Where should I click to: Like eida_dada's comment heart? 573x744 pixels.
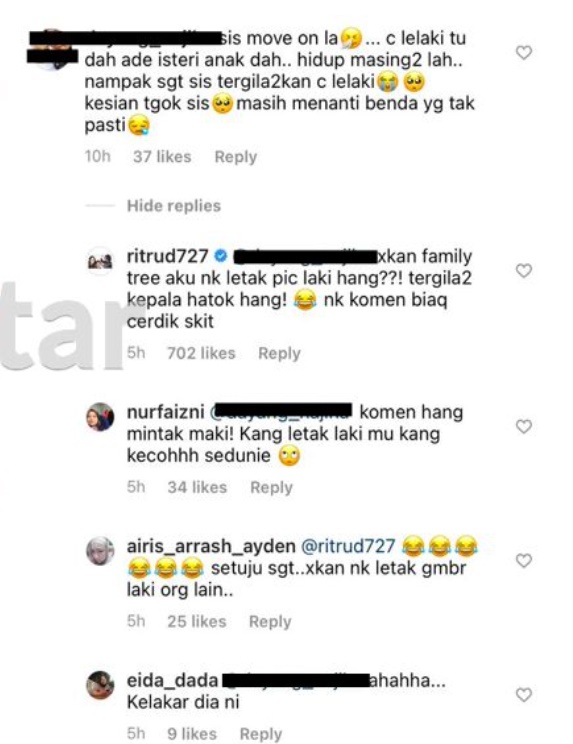click(x=524, y=695)
